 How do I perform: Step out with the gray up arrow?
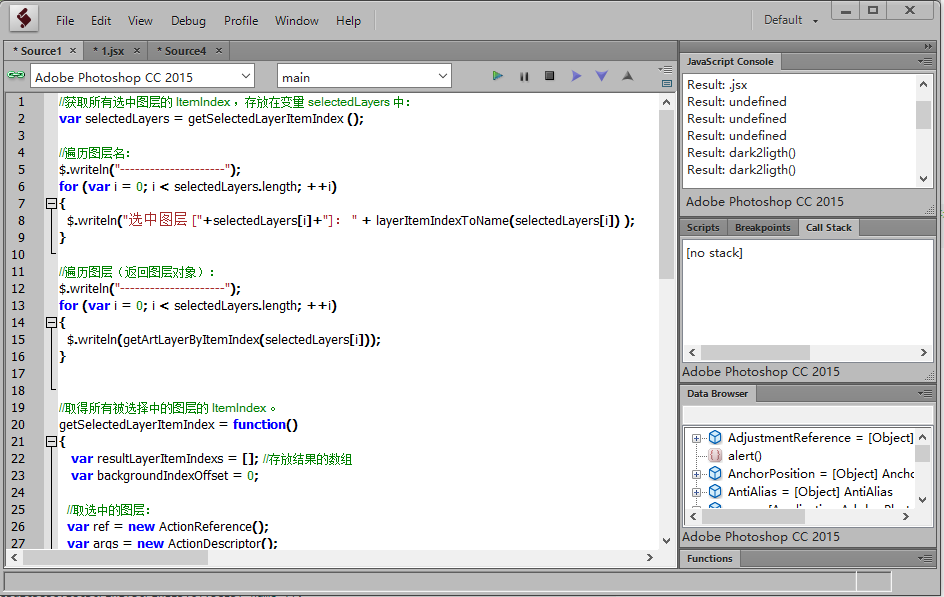[x=627, y=76]
